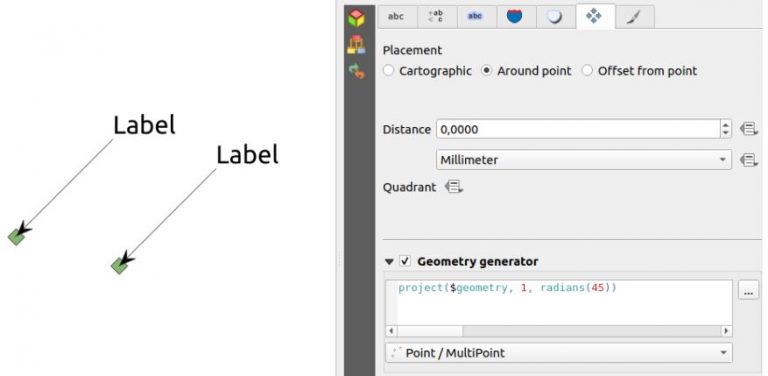Toggle the Geometry generator checkbox
Screen dimensions: 768x376
pos(405,261)
